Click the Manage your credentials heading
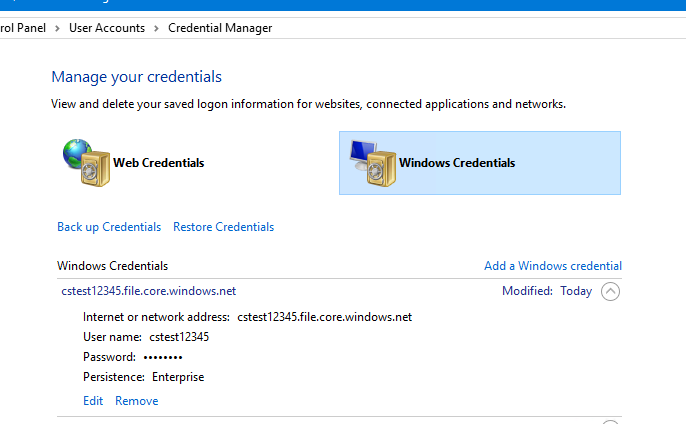Viewport: 686px width, 424px height. point(136,77)
